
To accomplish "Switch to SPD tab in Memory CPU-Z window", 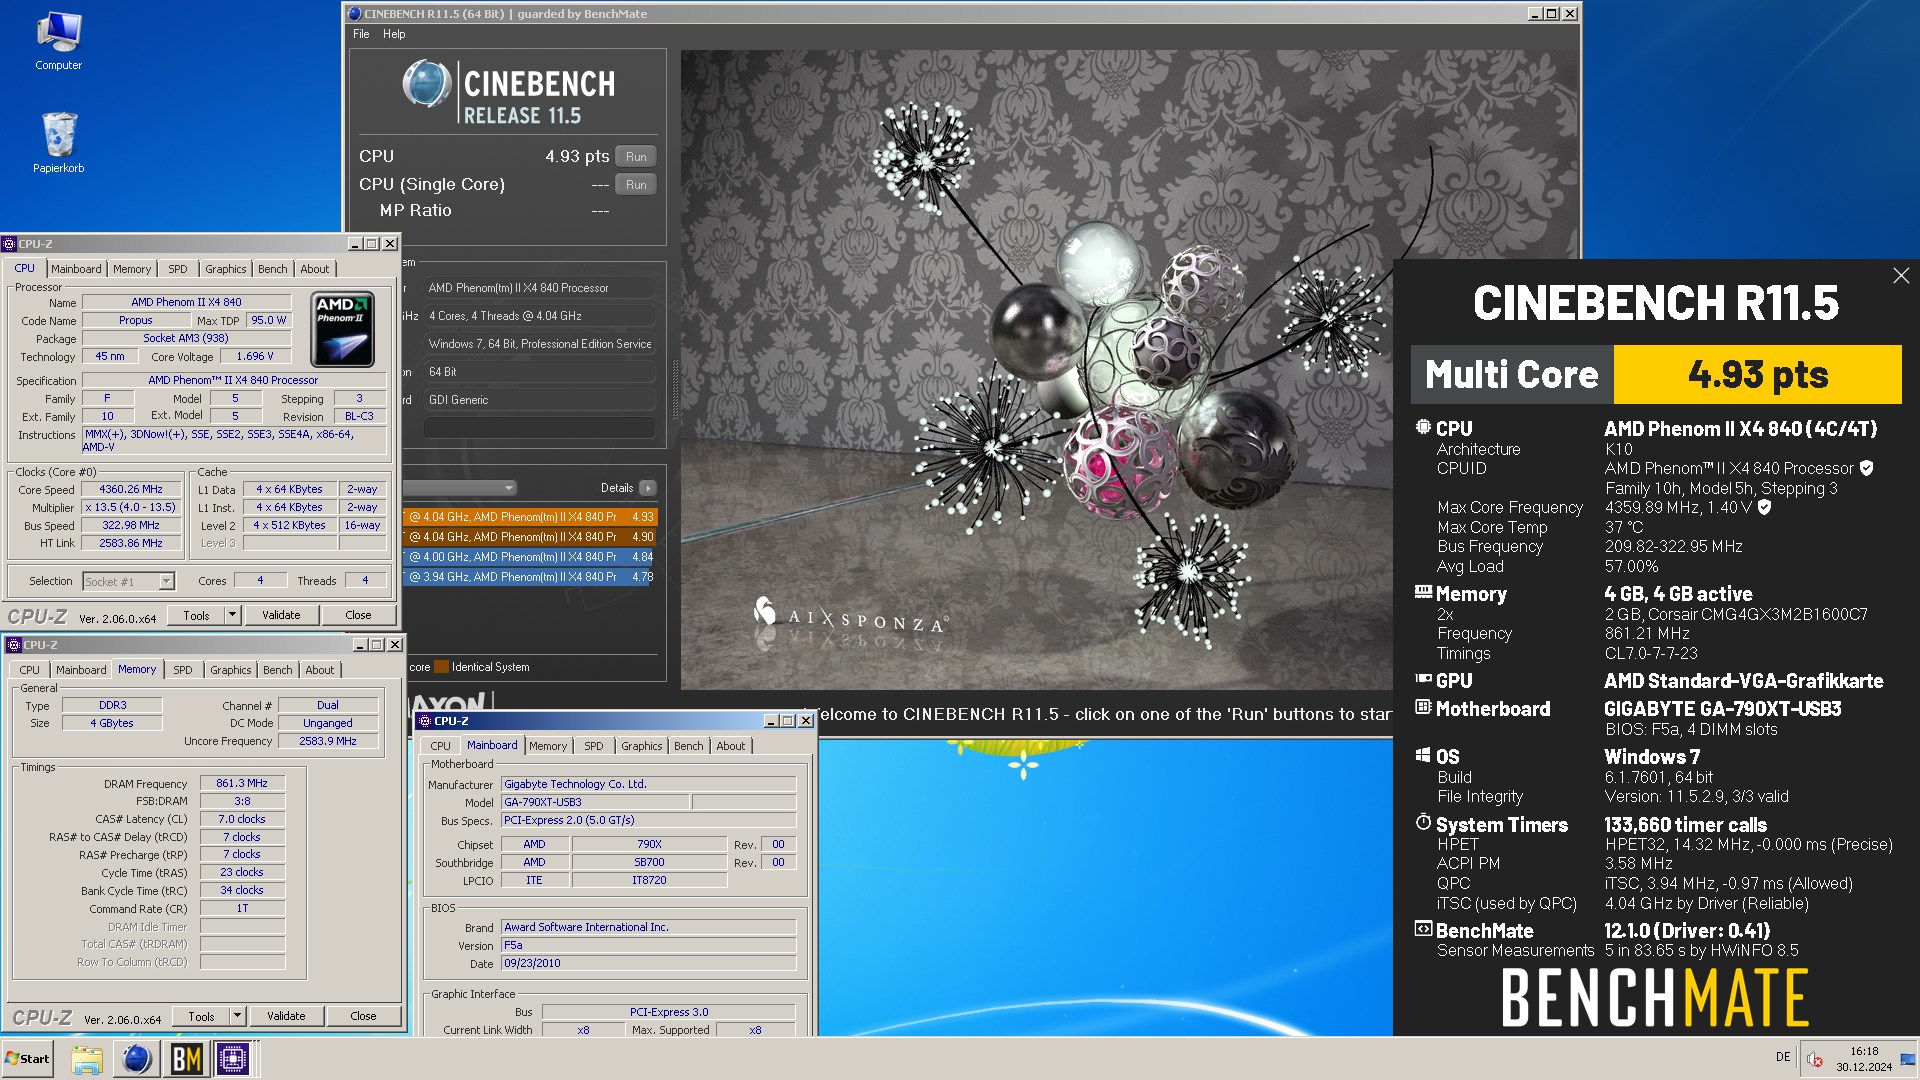I will (x=183, y=670).
